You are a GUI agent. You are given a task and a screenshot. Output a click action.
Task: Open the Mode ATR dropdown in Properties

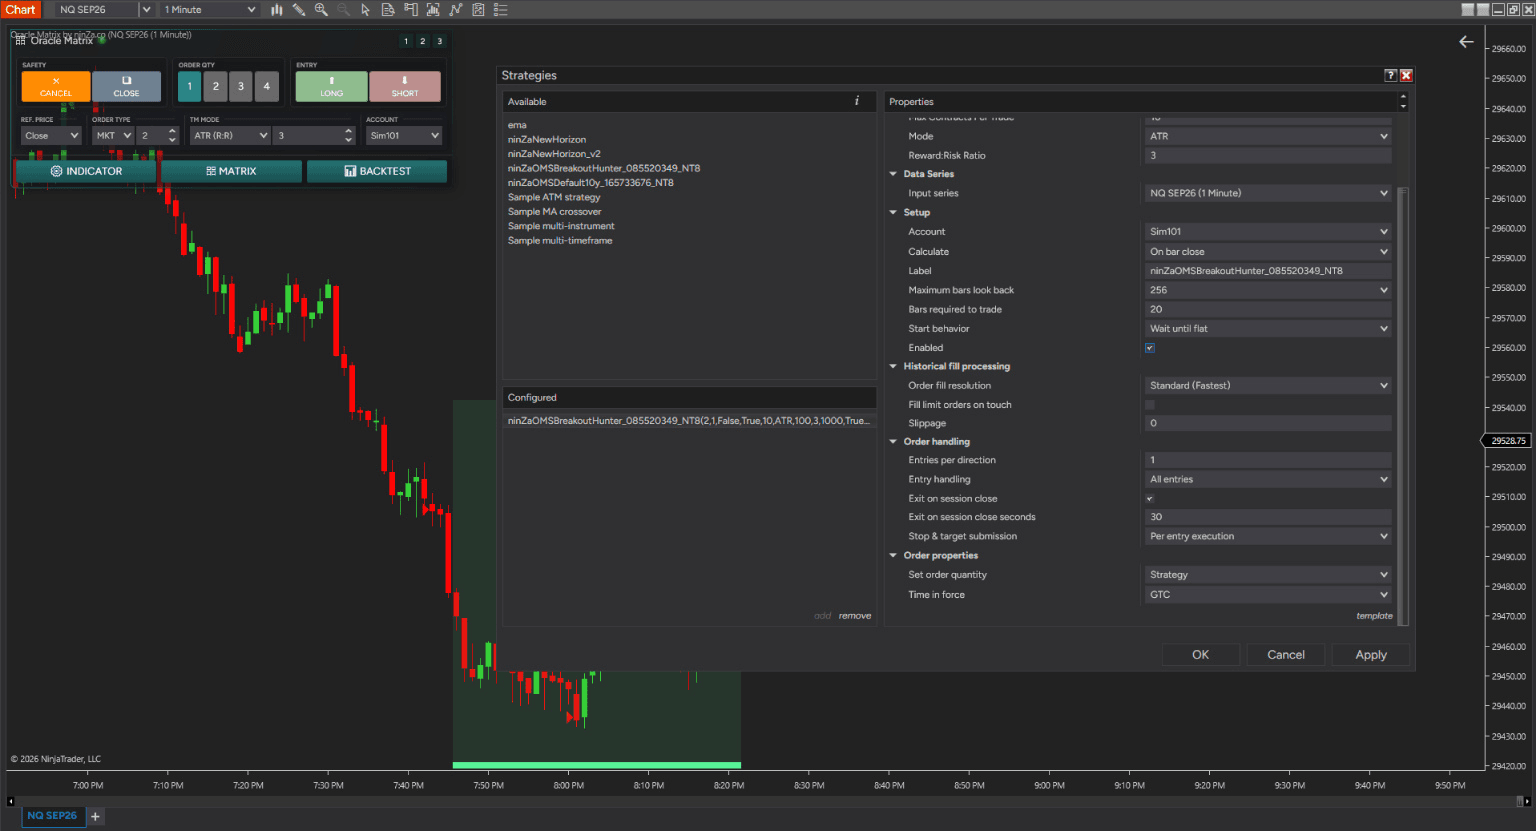click(x=1268, y=136)
